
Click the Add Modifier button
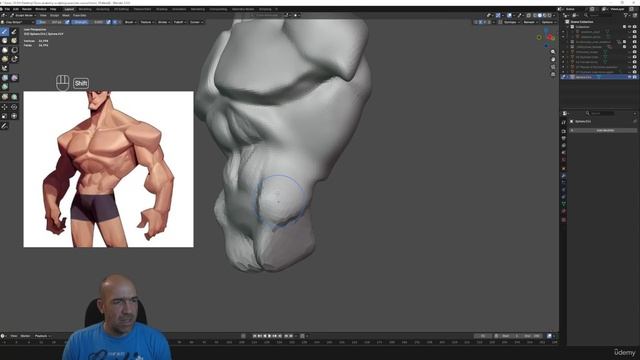click(x=603, y=130)
